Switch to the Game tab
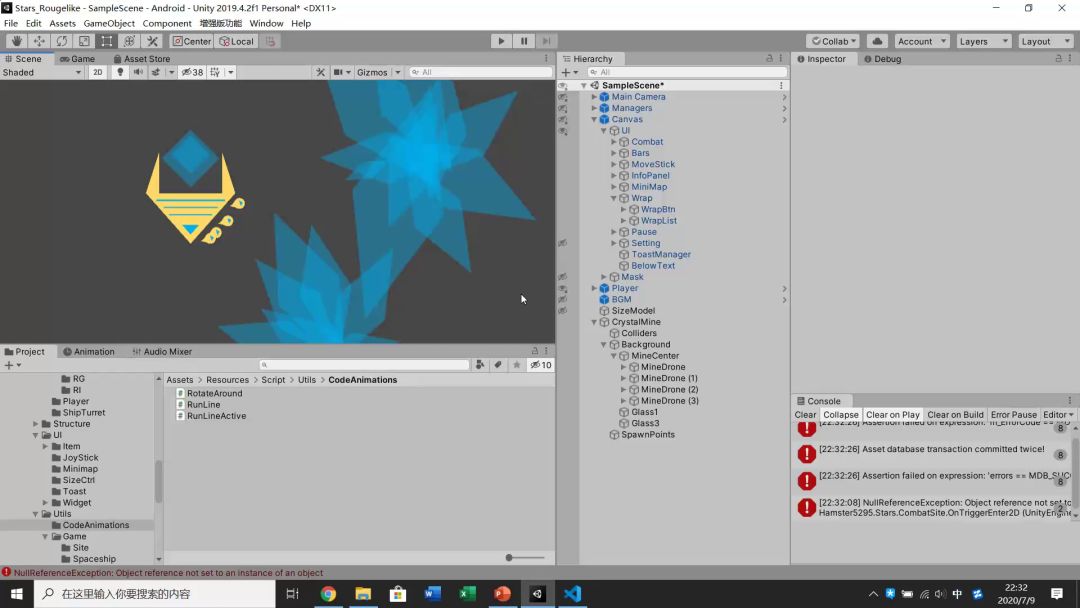Image resolution: width=1080 pixels, height=608 pixels. click(77, 59)
